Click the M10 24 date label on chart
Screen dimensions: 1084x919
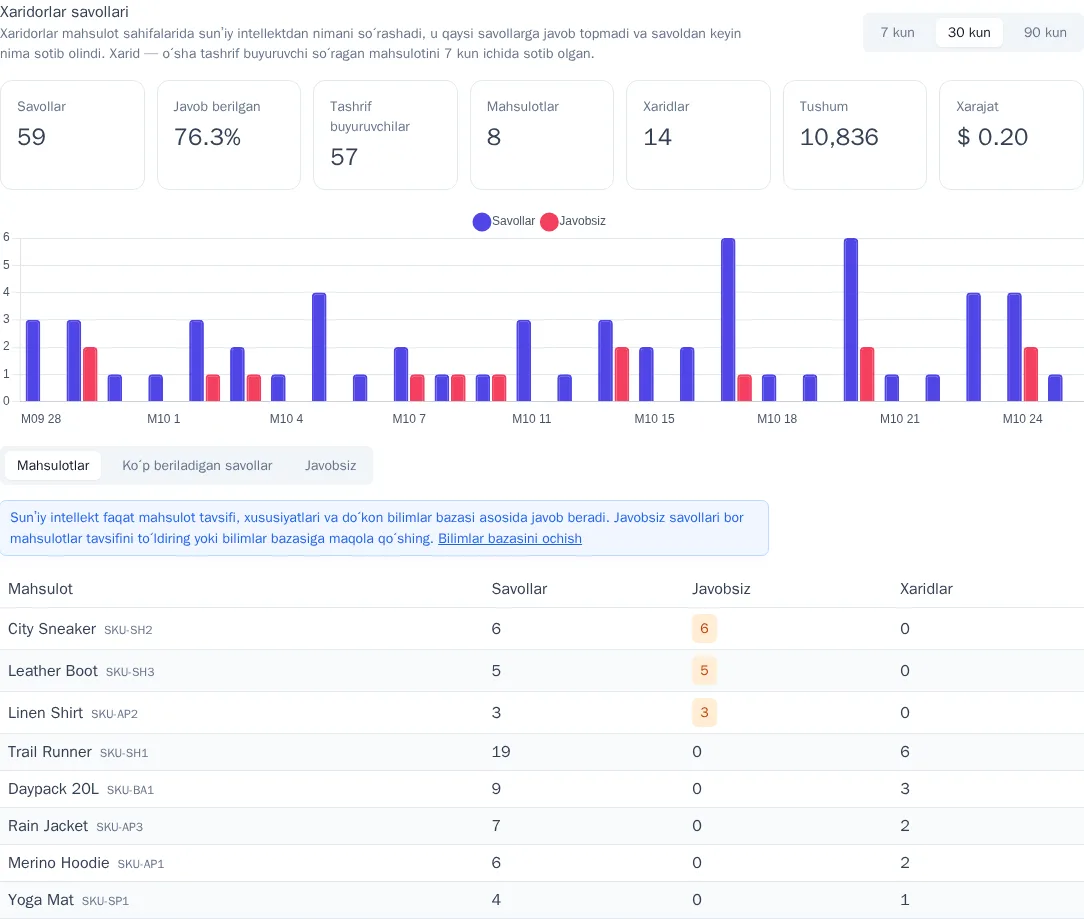tap(1022, 419)
